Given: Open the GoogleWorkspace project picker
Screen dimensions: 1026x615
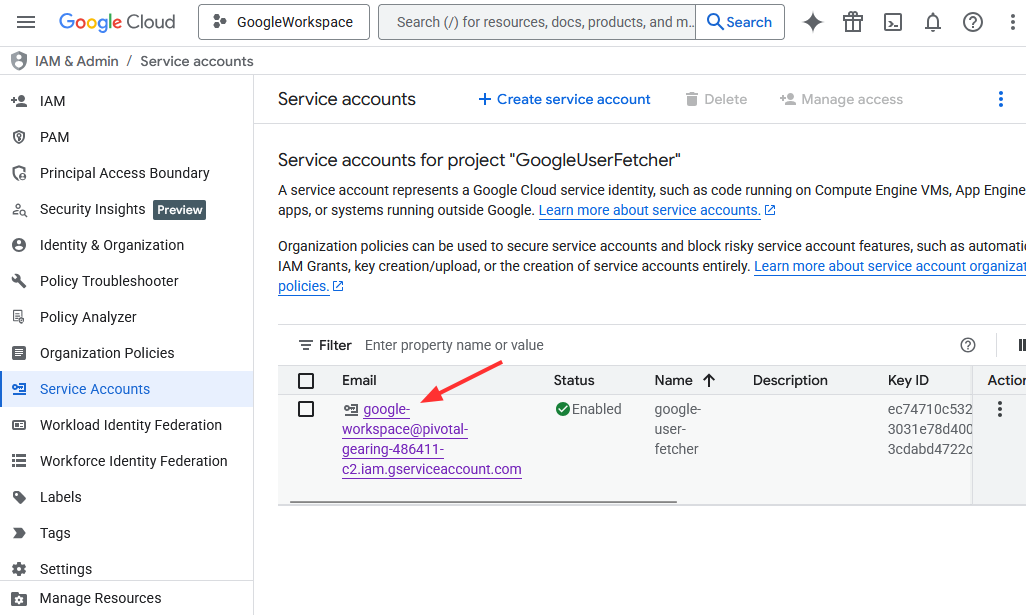Looking at the screenshot, I should (x=284, y=22).
